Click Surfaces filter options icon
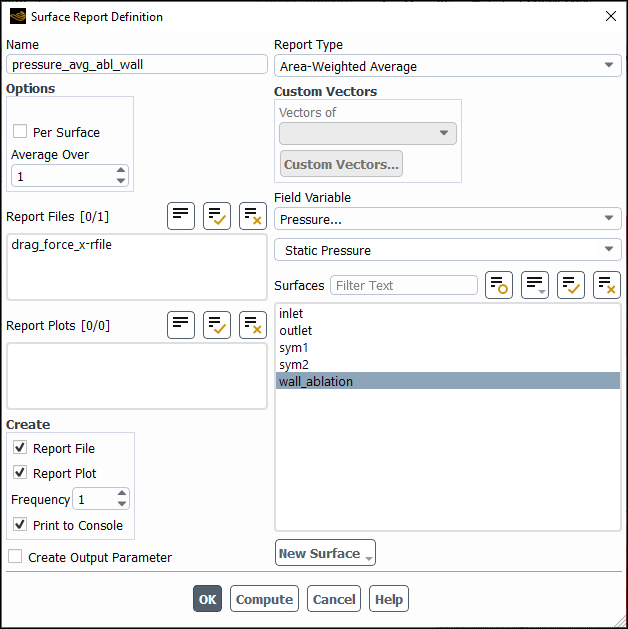The width and height of the screenshot is (628, 629). (499, 285)
